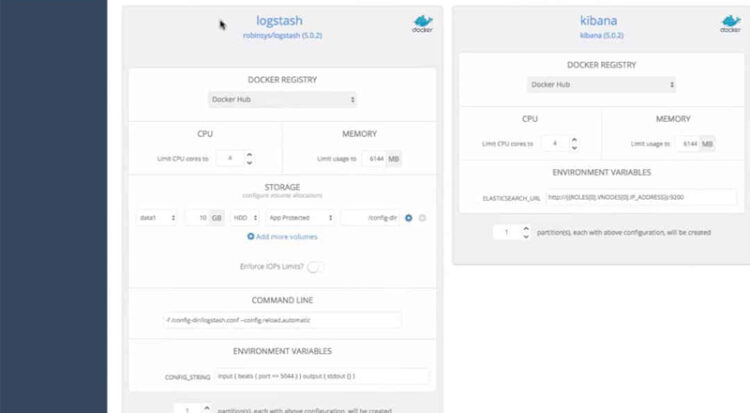The image size is (750, 413).
Task: Click logstash ENVIRONMENT VARIABLES heading
Action: tap(282, 351)
